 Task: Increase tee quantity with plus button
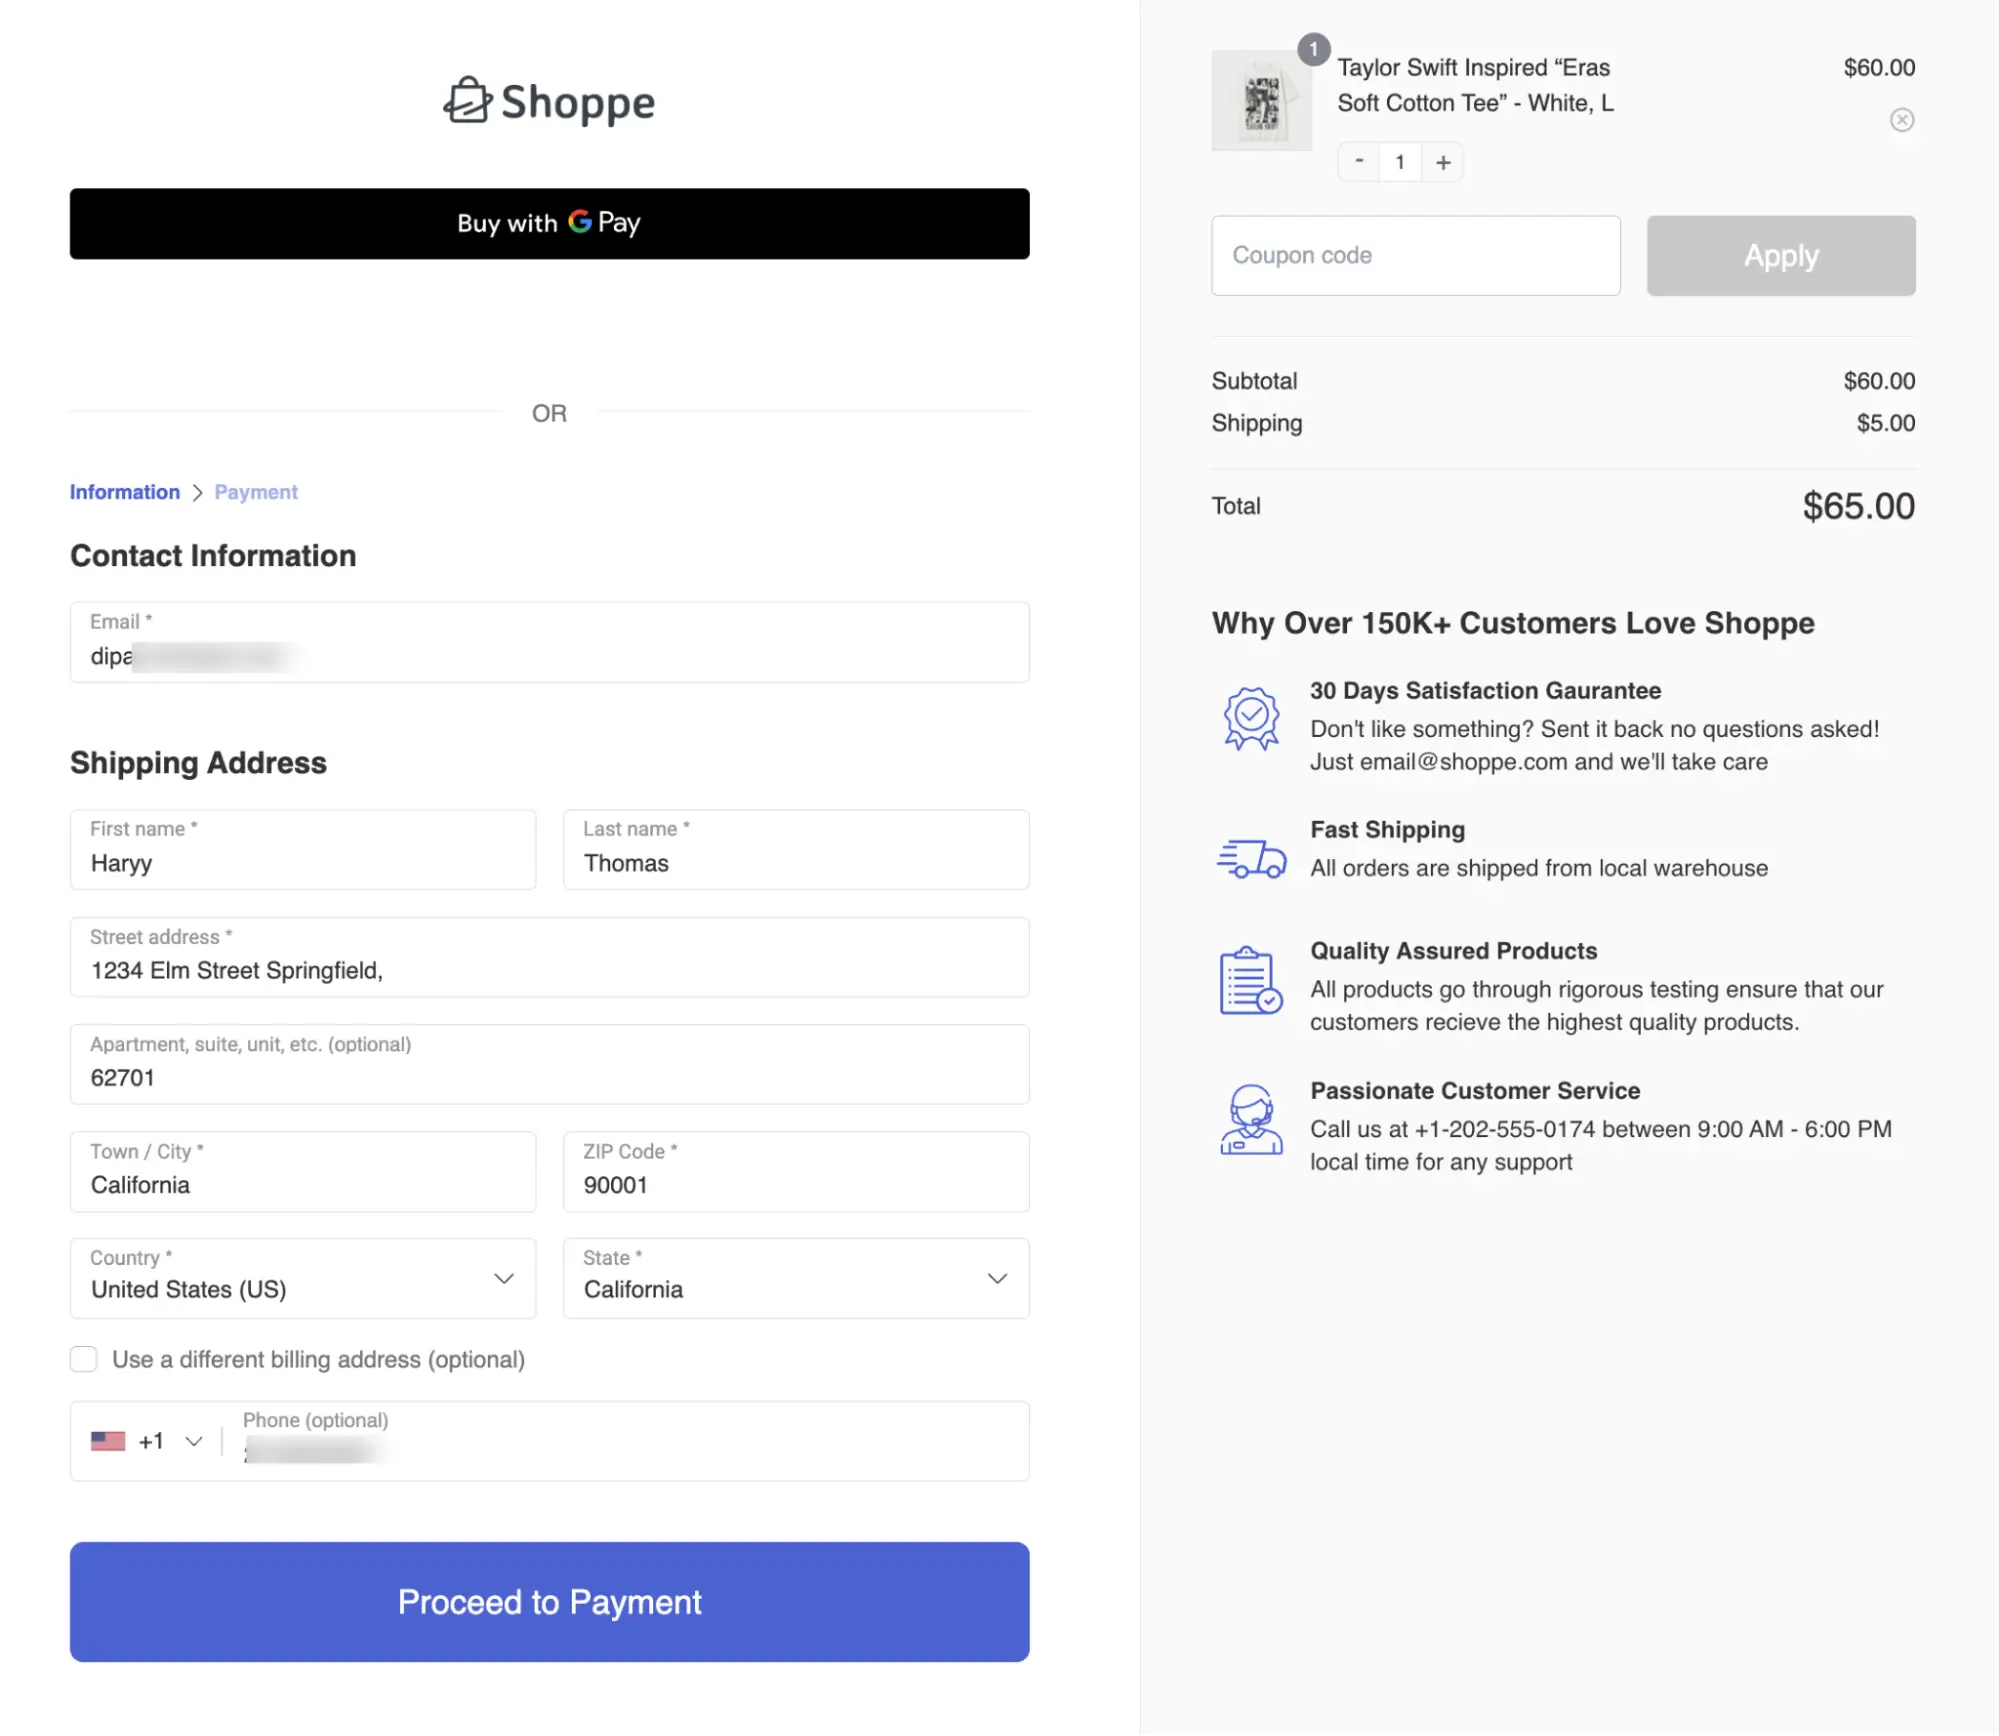tap(1442, 162)
